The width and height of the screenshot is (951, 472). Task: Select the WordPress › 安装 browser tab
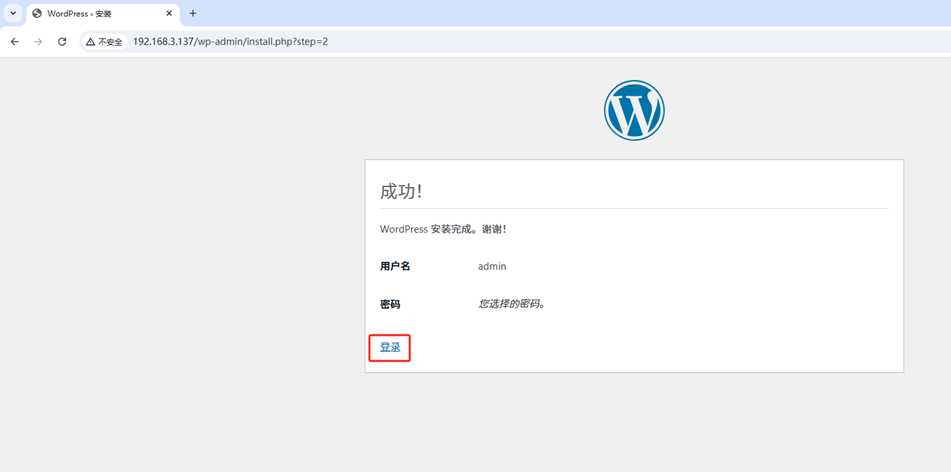tap(103, 13)
